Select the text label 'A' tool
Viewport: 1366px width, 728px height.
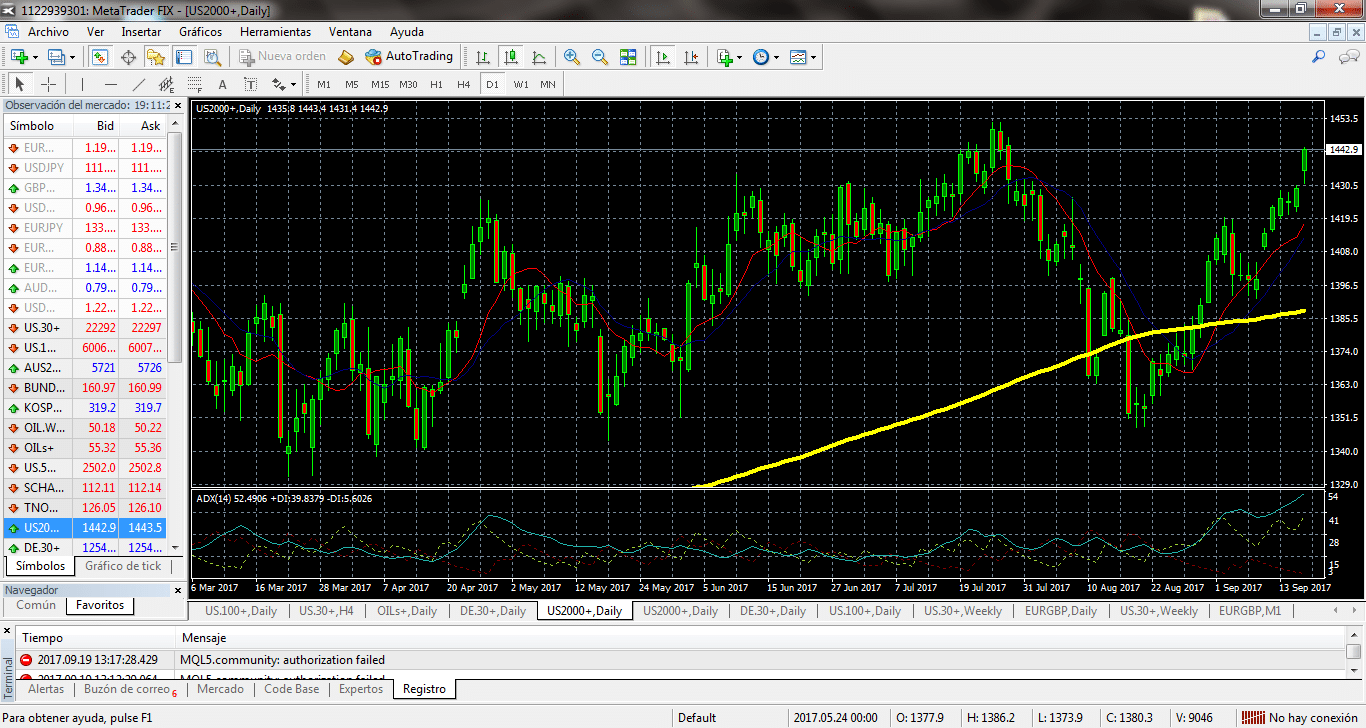(222, 84)
